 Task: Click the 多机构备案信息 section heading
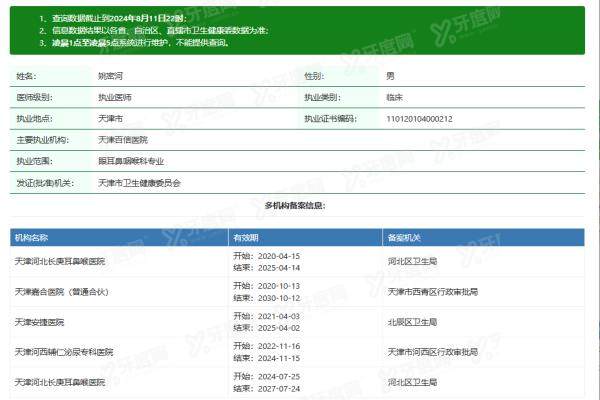coord(295,206)
